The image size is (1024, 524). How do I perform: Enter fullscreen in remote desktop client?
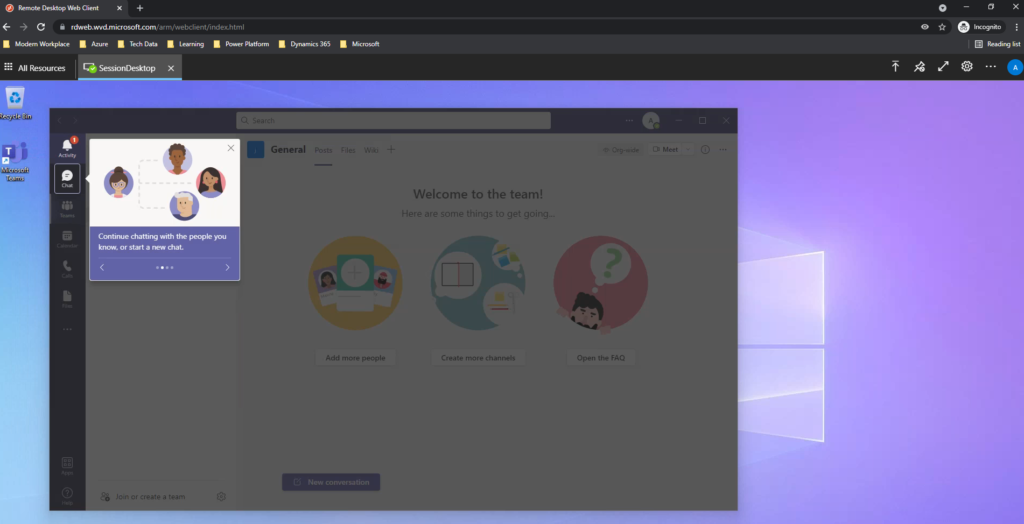[943, 67]
